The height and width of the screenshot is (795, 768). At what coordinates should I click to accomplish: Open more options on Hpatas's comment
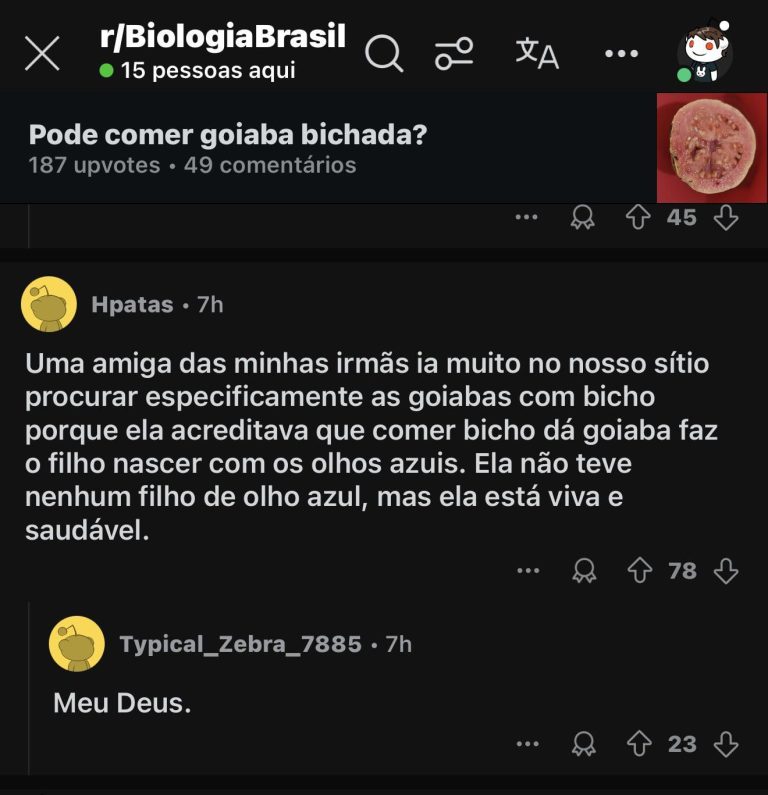click(x=527, y=571)
